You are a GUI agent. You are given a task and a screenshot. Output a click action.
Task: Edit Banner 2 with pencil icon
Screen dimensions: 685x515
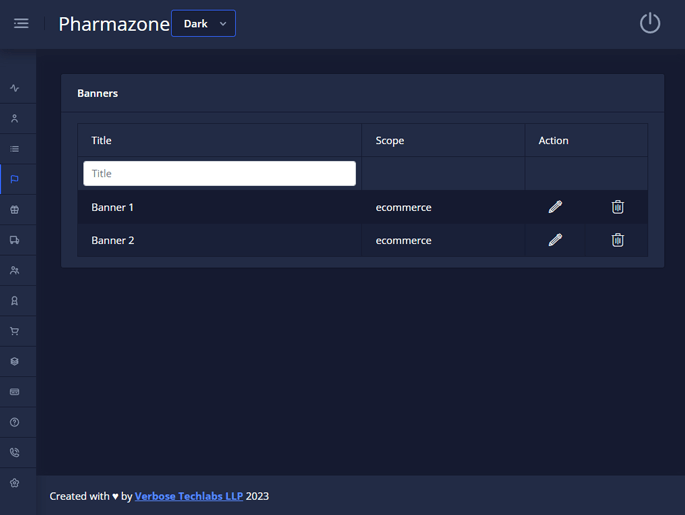[x=555, y=240]
